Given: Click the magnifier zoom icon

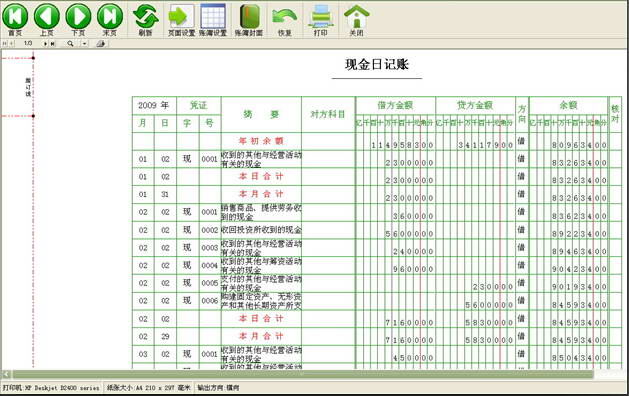Looking at the screenshot, I should 71,43.
